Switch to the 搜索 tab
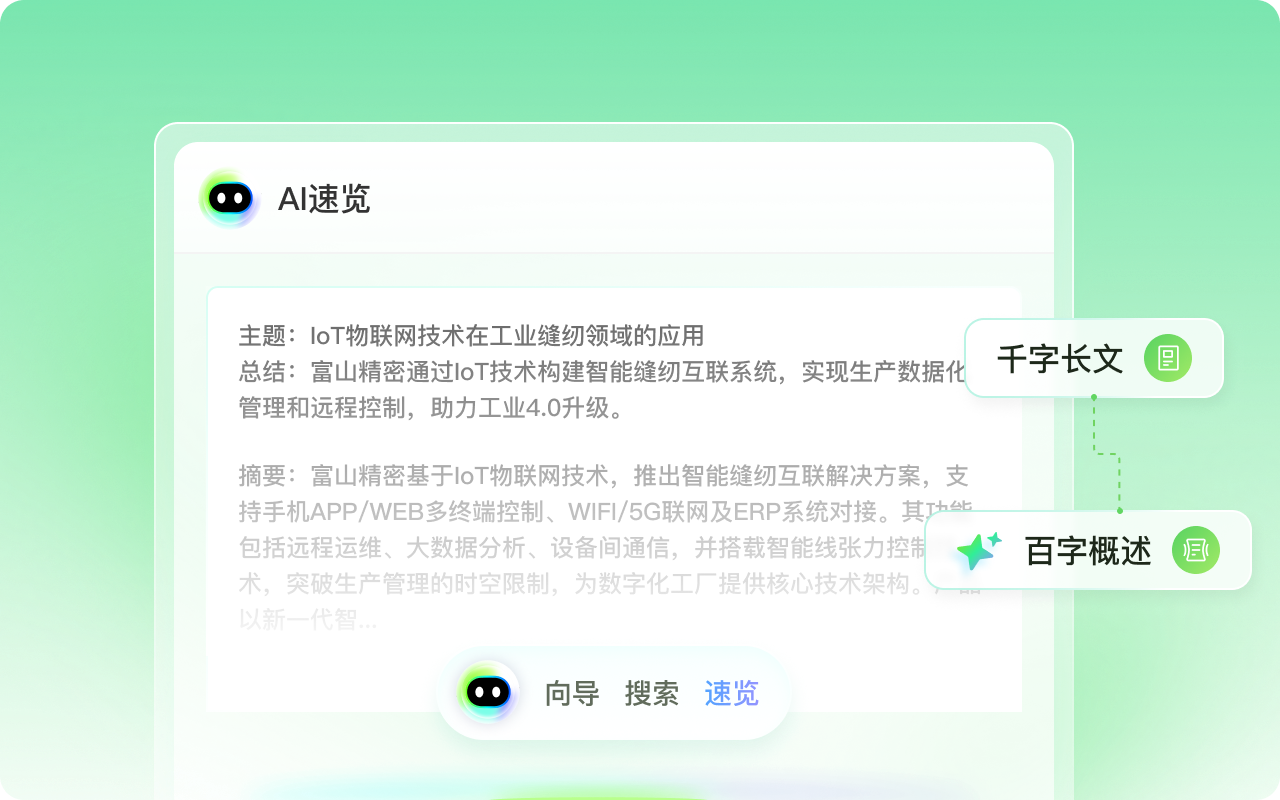This screenshot has height=800, width=1280. (652, 693)
